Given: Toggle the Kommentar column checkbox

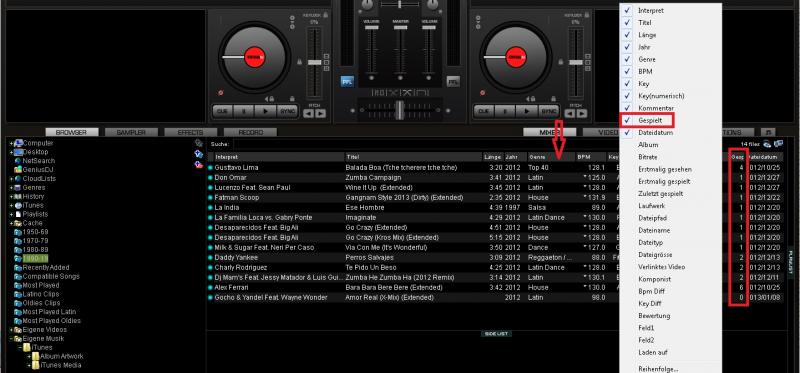Looking at the screenshot, I should tap(628, 108).
